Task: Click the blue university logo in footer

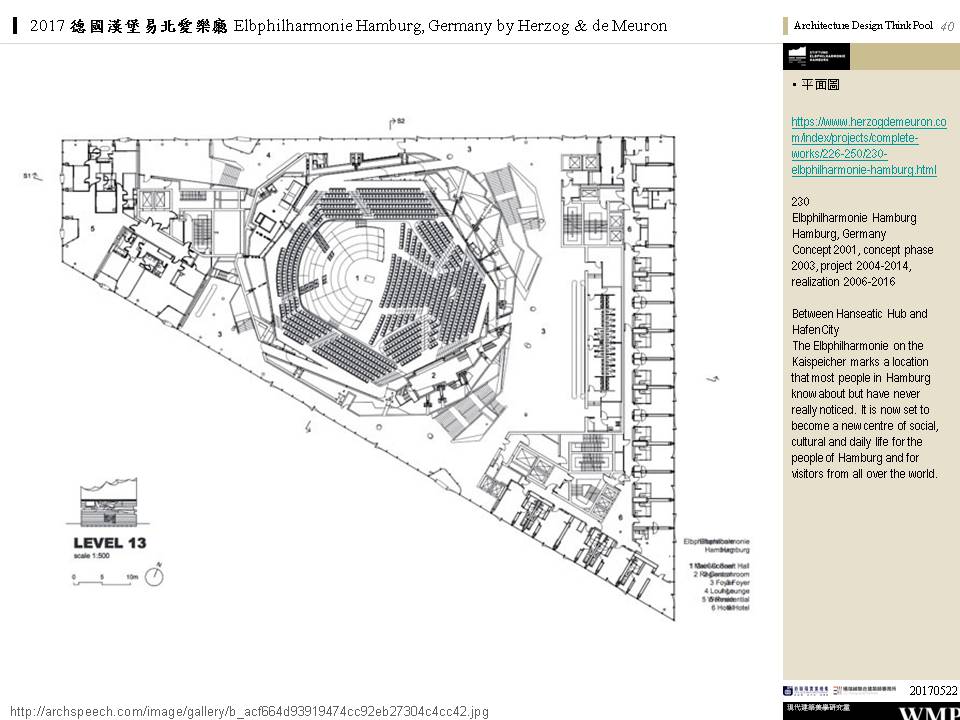Action: tap(806, 691)
